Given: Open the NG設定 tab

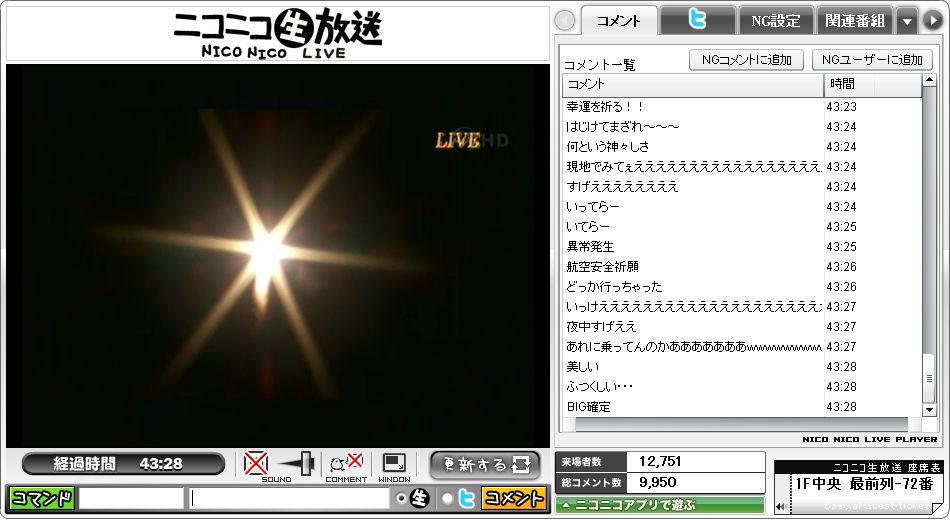Looking at the screenshot, I should [x=776, y=21].
